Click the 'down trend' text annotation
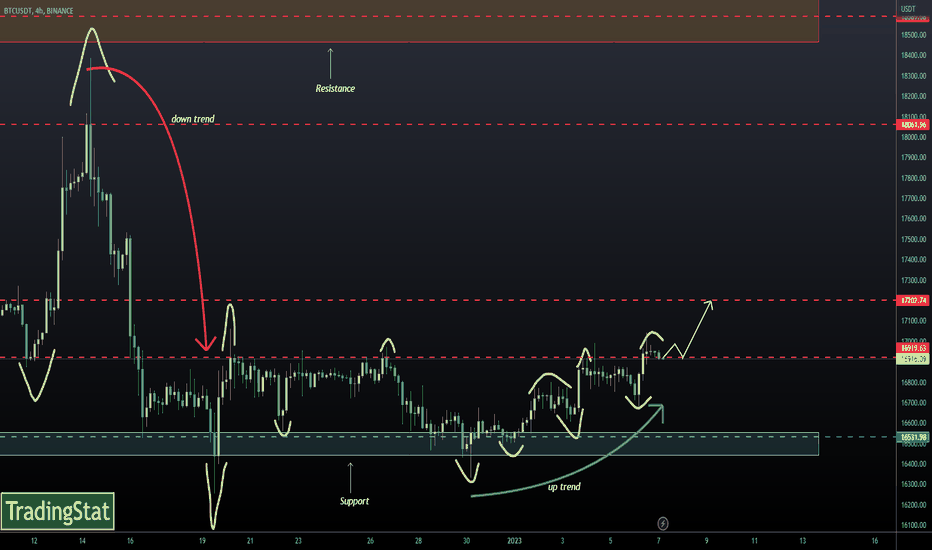Viewport: 932px width, 550px height. point(193,119)
